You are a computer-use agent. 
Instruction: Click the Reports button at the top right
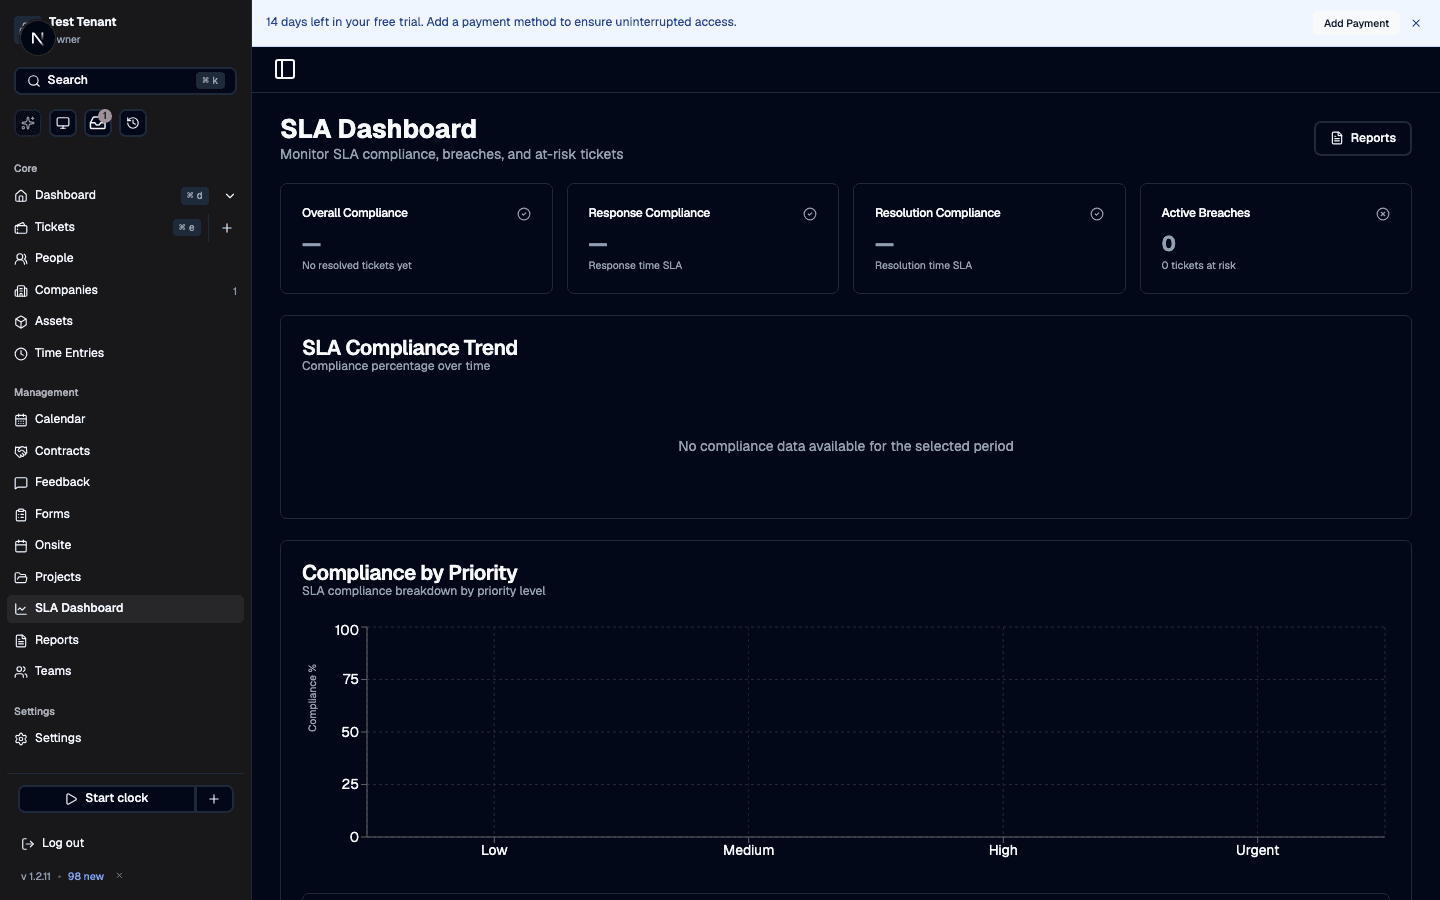[1362, 138]
